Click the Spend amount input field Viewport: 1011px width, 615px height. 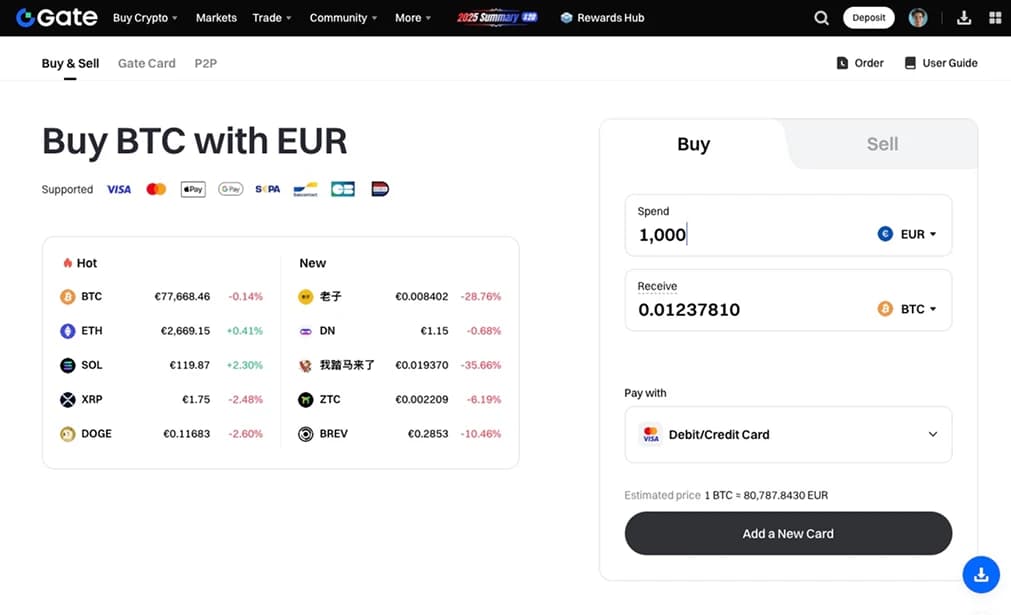click(x=750, y=235)
